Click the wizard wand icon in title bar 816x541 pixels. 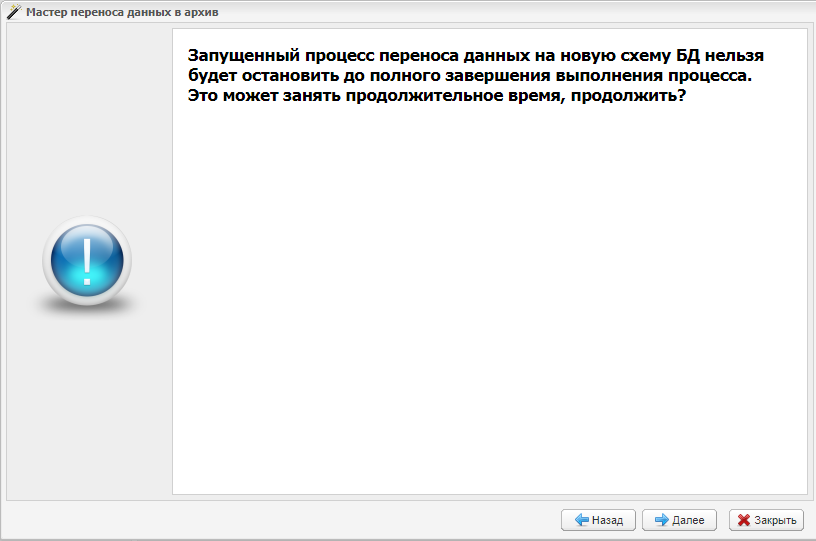(x=14, y=13)
